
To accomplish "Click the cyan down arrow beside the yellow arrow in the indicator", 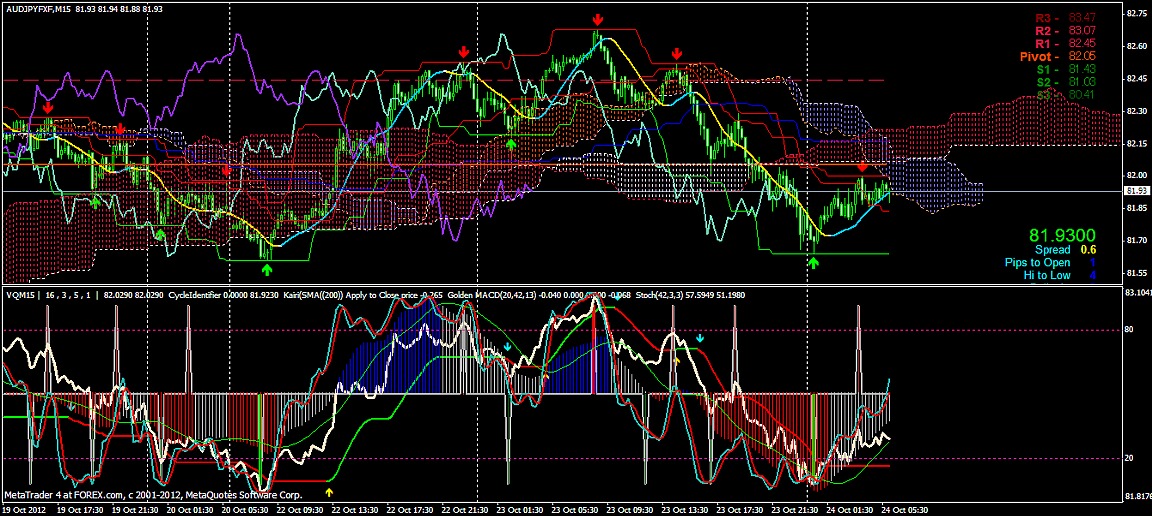I will click(700, 338).
